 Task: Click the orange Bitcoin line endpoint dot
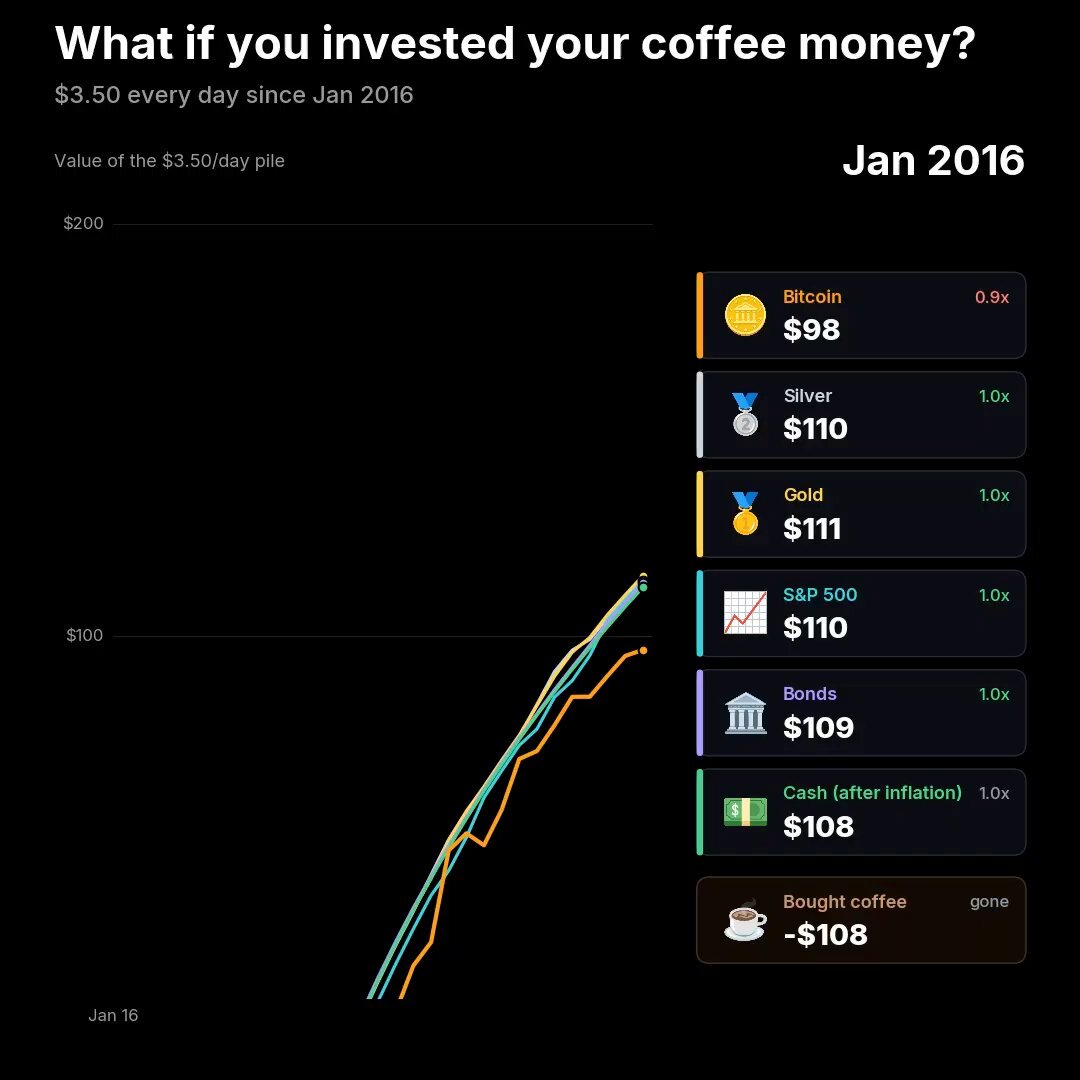point(643,650)
